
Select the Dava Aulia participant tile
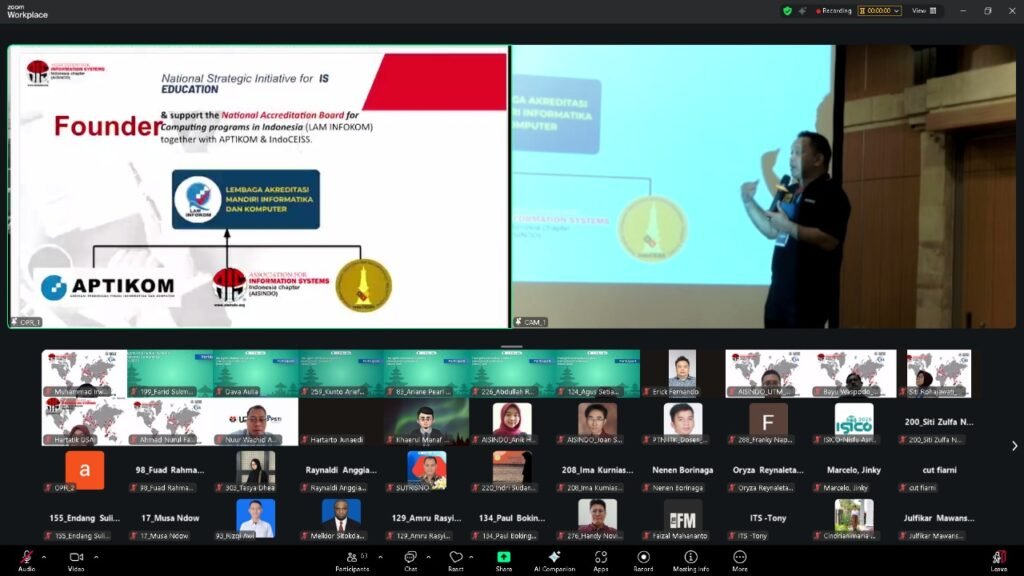tap(255, 374)
